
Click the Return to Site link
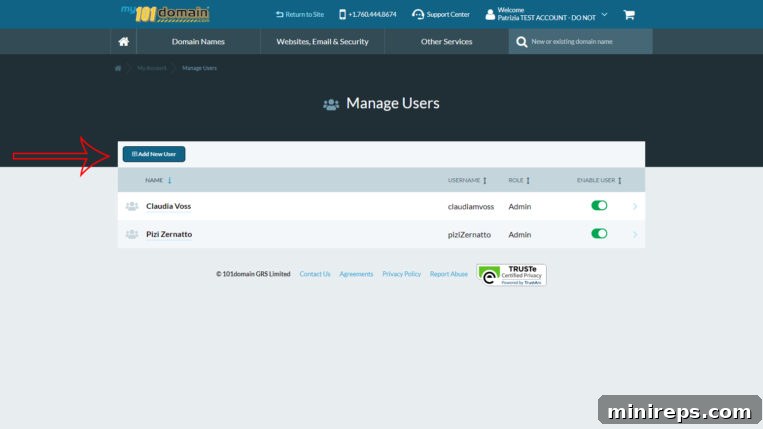[300, 15]
